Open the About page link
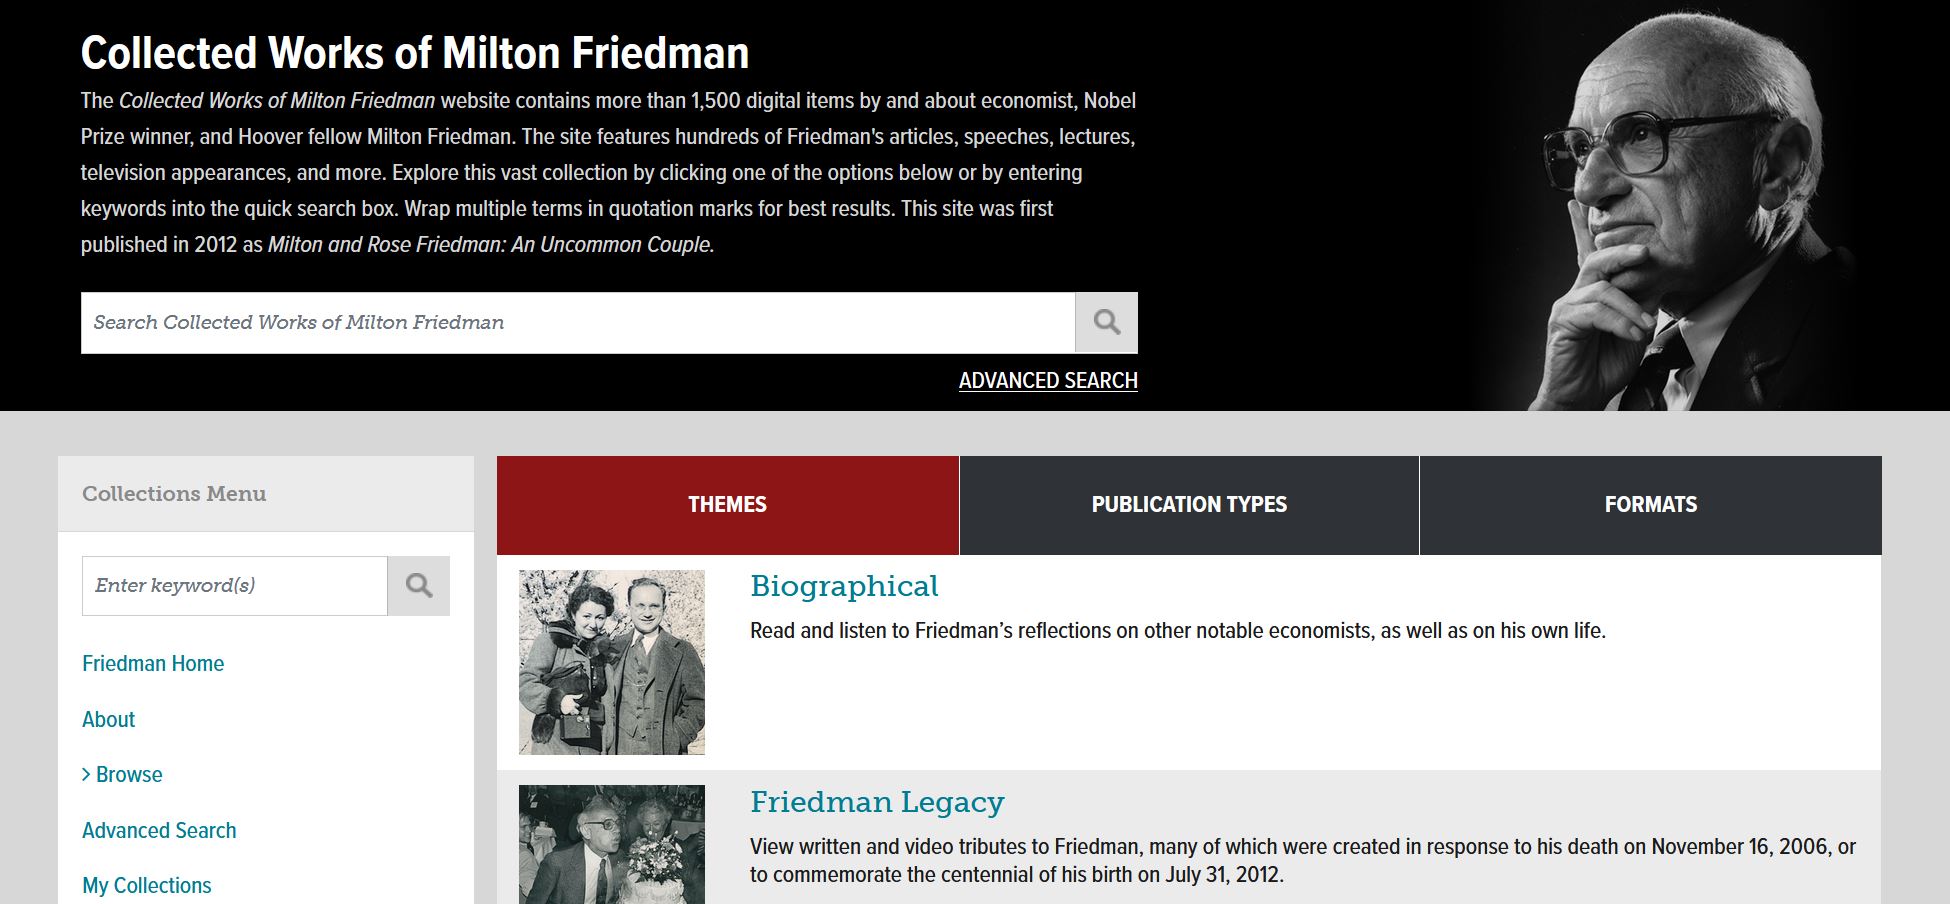 click(108, 720)
